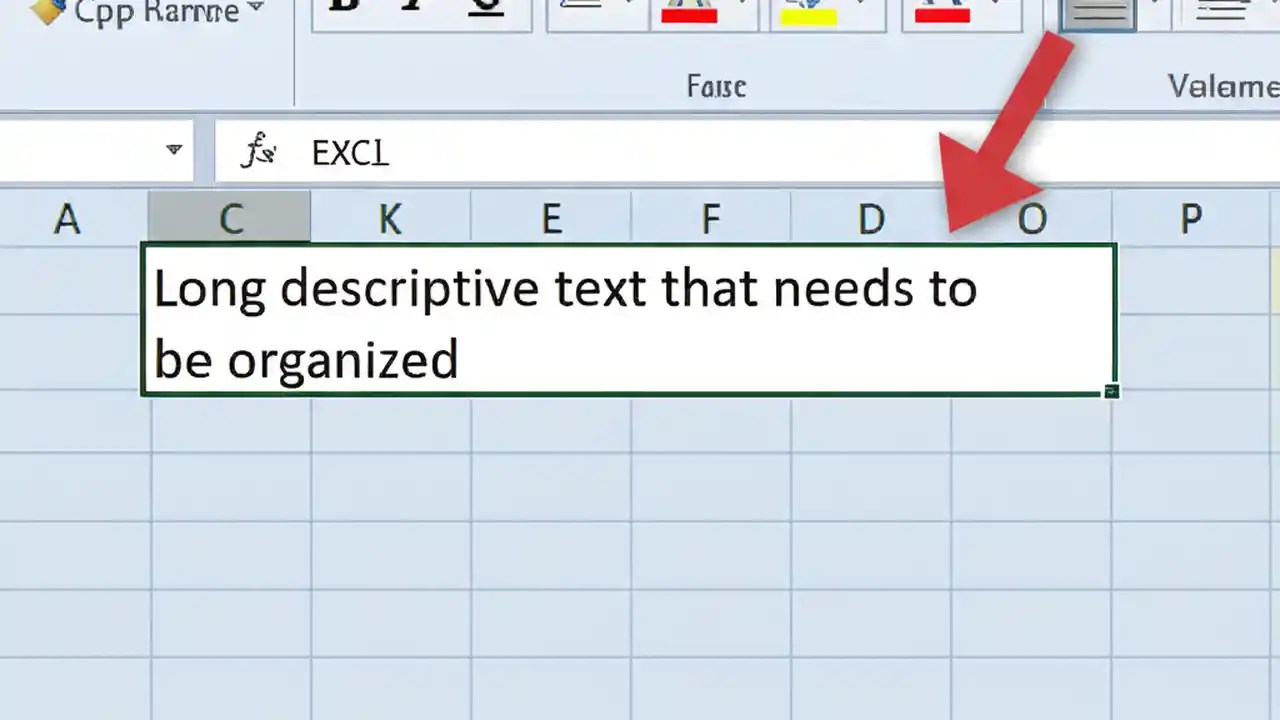Apply underline formatting to the text

(x=485, y=8)
